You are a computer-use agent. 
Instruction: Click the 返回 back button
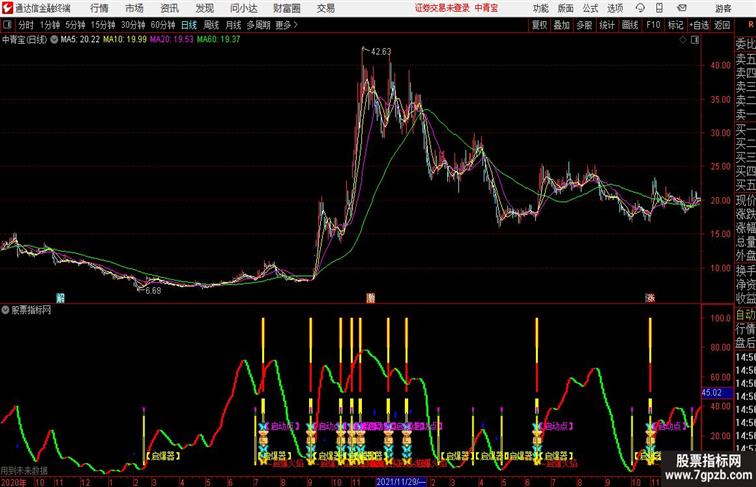coord(722,25)
